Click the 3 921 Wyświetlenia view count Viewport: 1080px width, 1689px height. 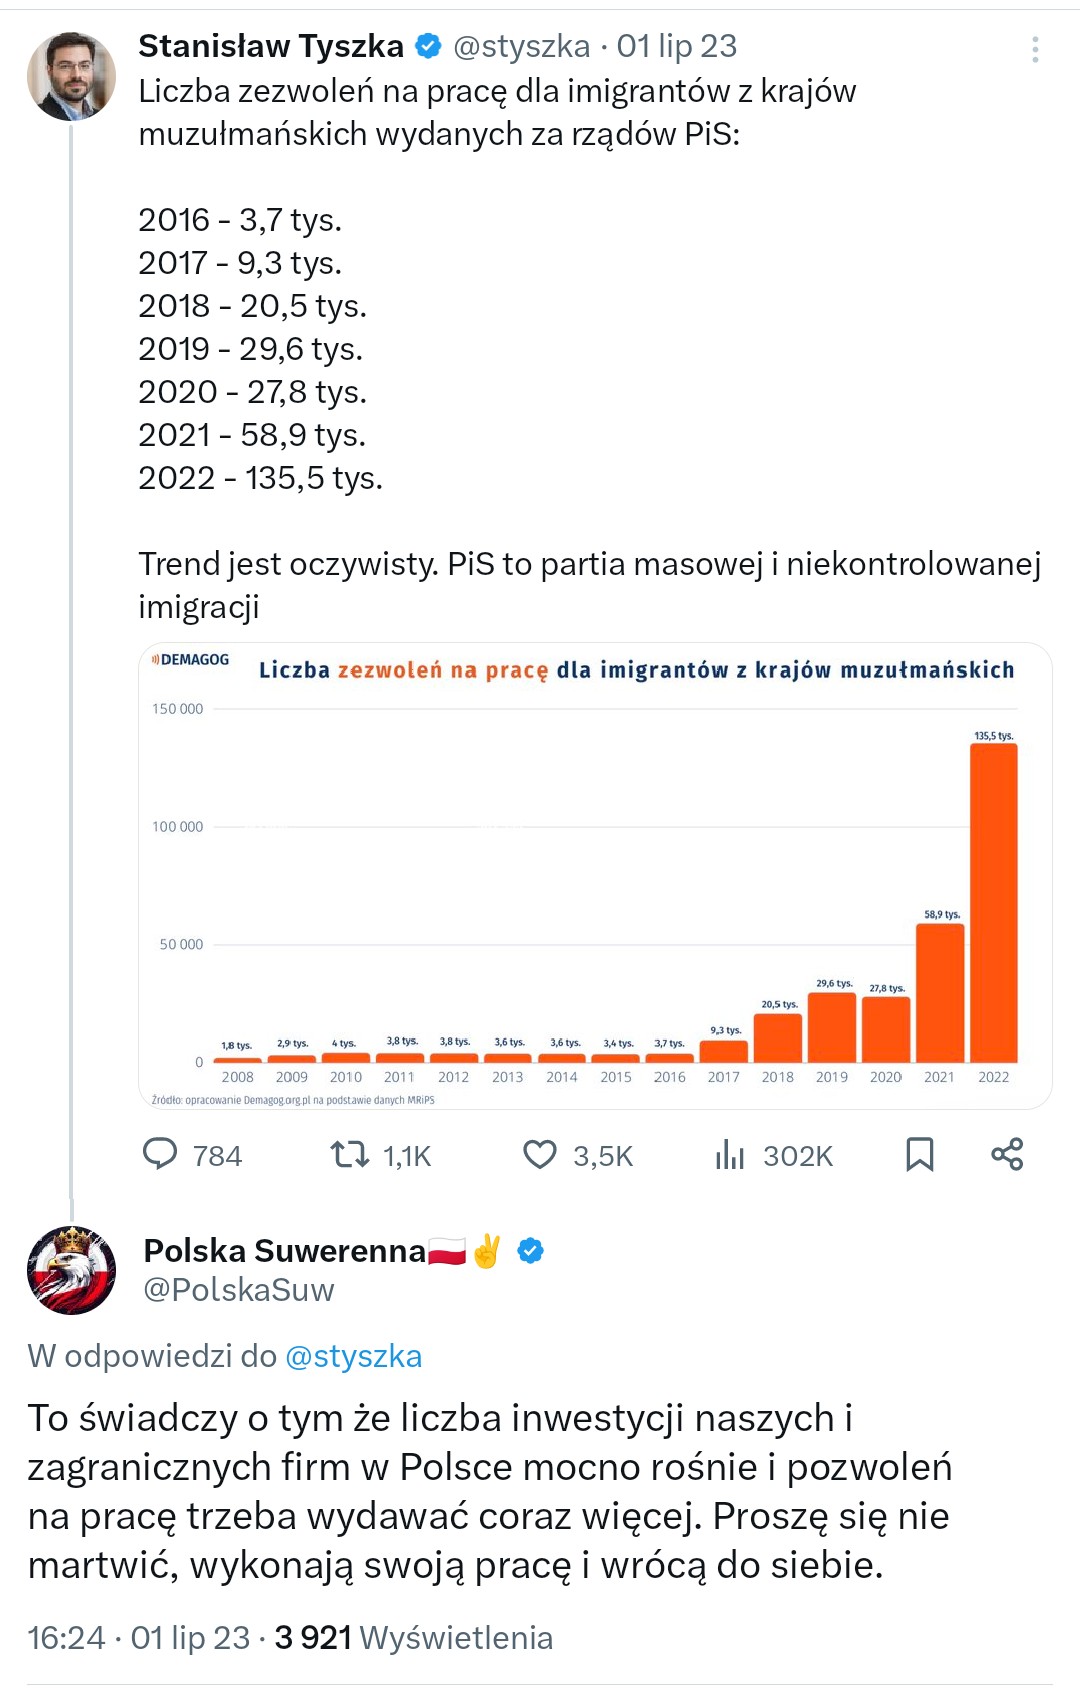click(413, 1638)
